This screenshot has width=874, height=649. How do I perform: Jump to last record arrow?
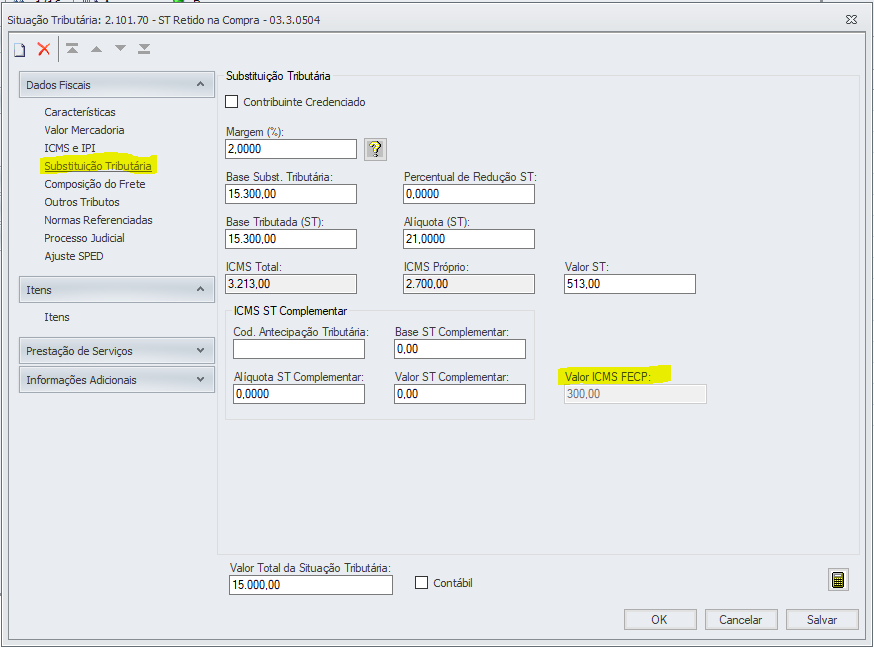pos(144,49)
